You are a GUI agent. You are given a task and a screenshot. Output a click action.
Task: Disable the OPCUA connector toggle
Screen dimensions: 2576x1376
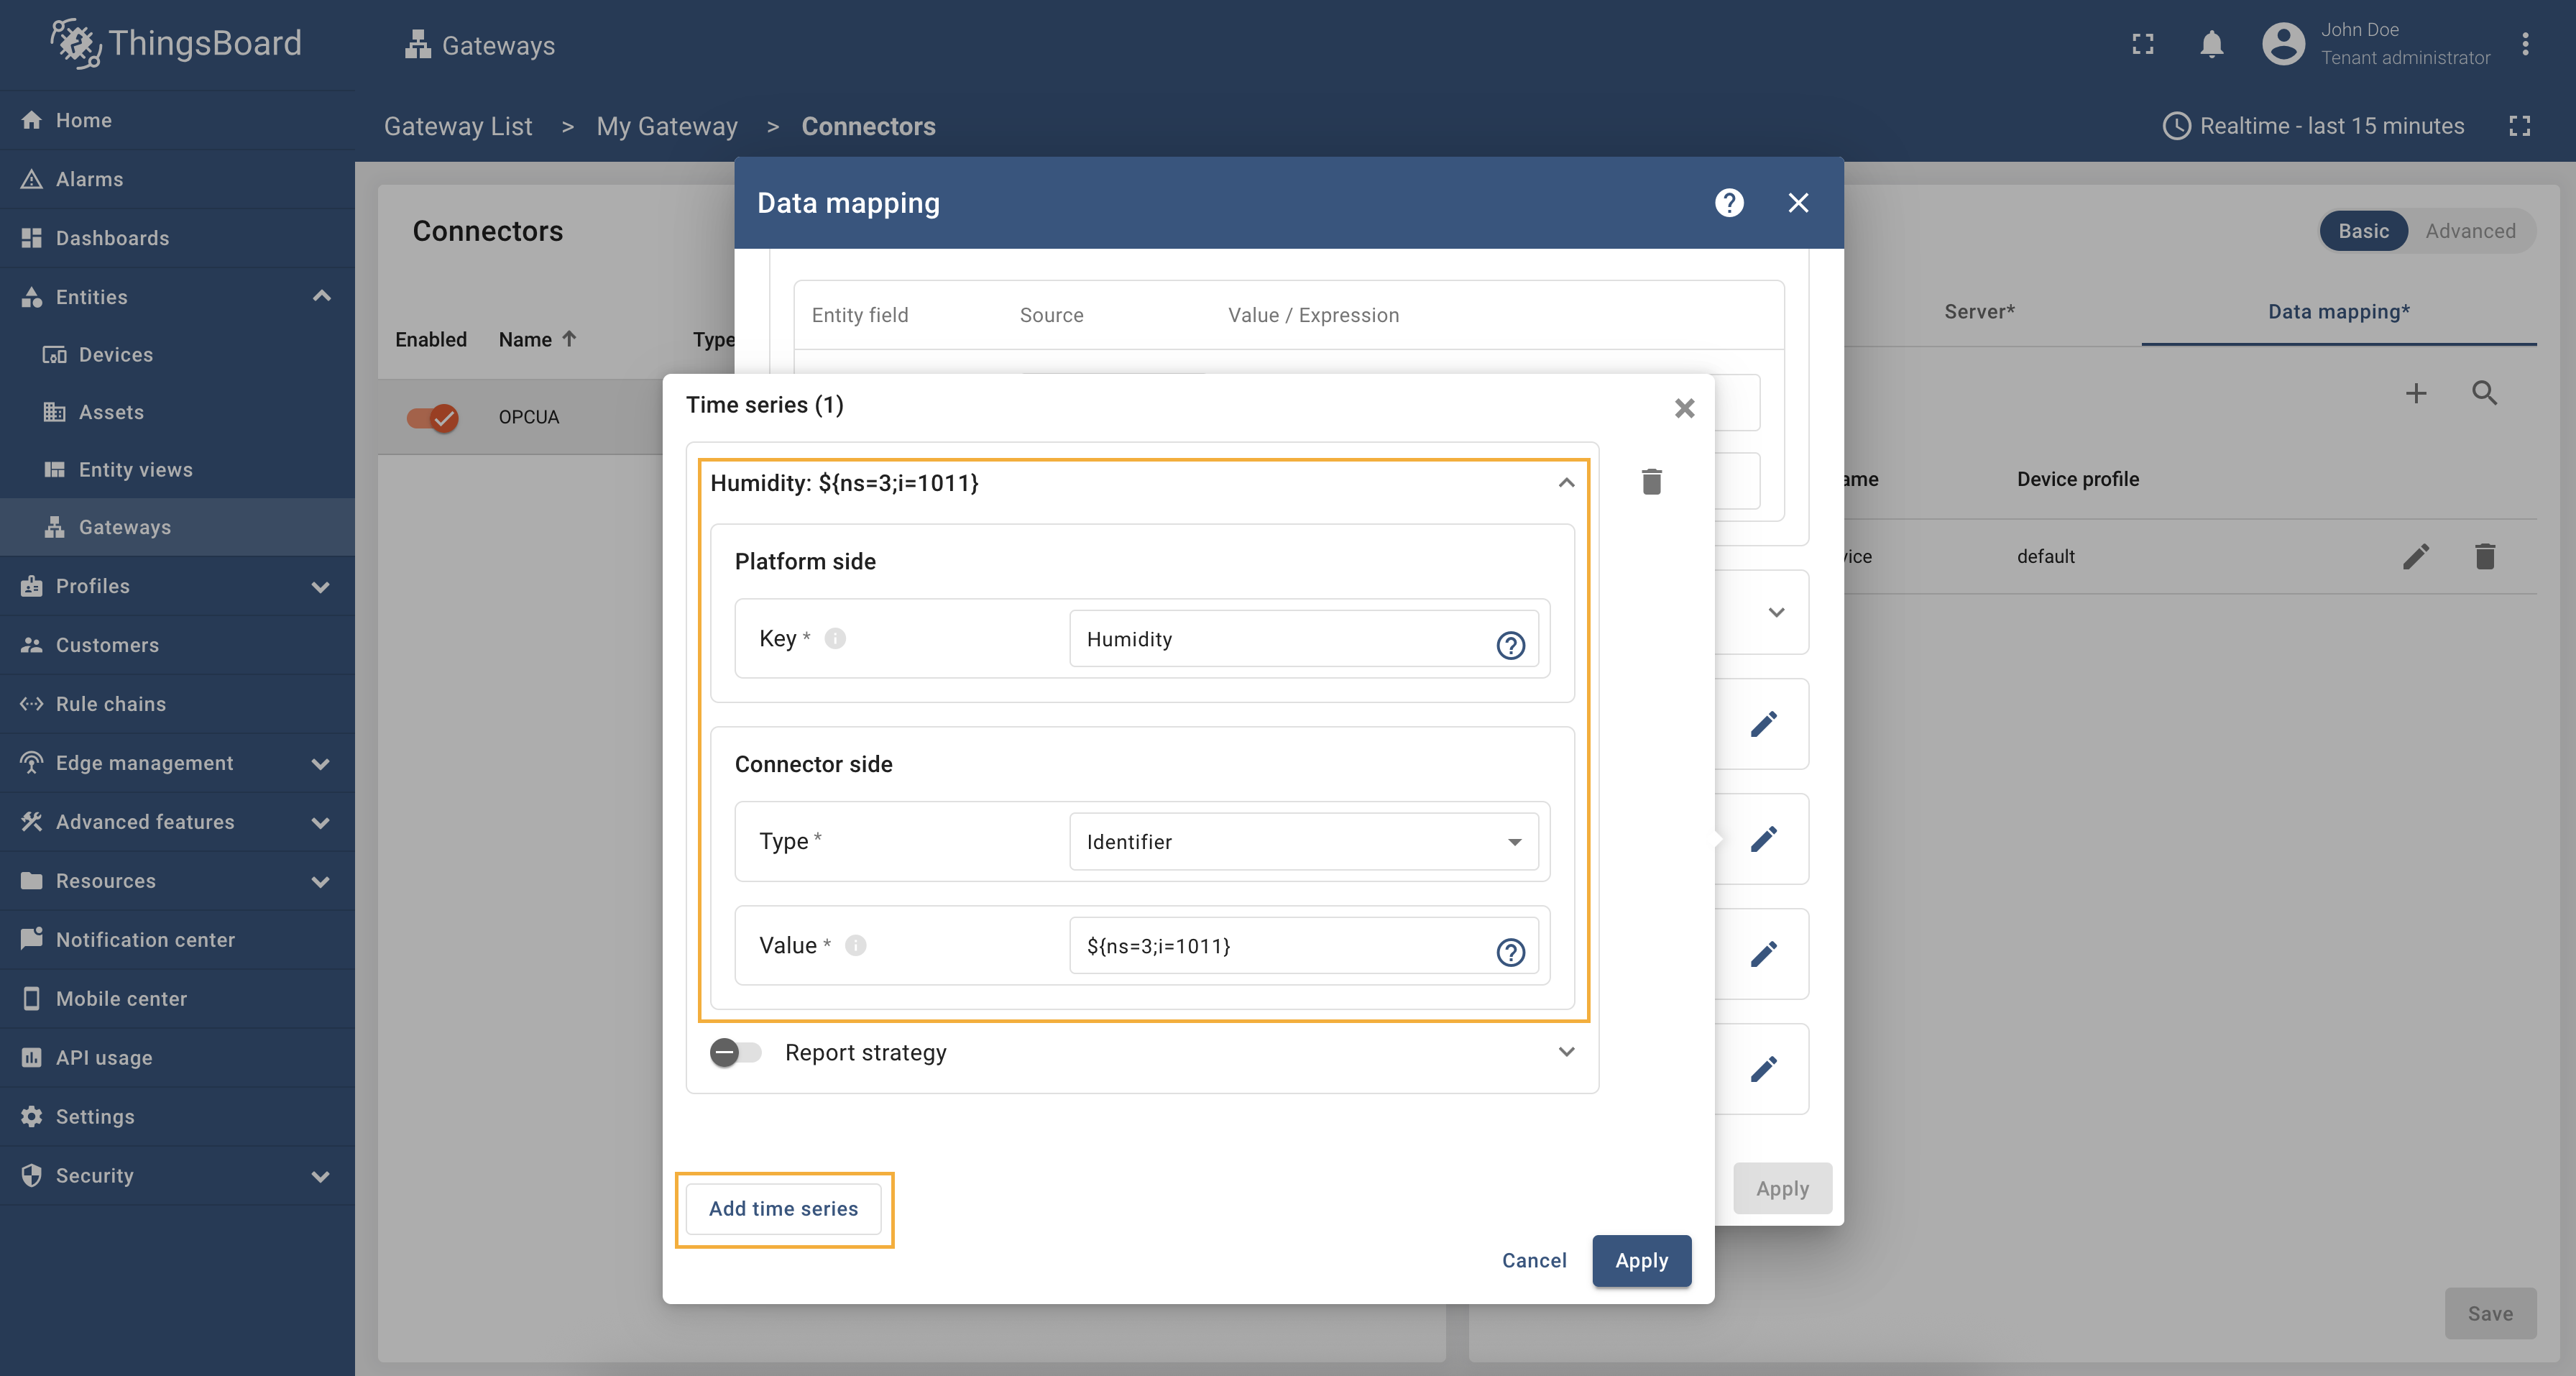[432, 417]
